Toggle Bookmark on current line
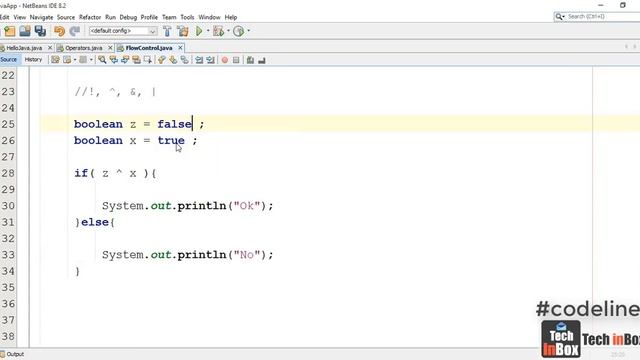Viewport: 640px width, 360px height. tap(184, 60)
